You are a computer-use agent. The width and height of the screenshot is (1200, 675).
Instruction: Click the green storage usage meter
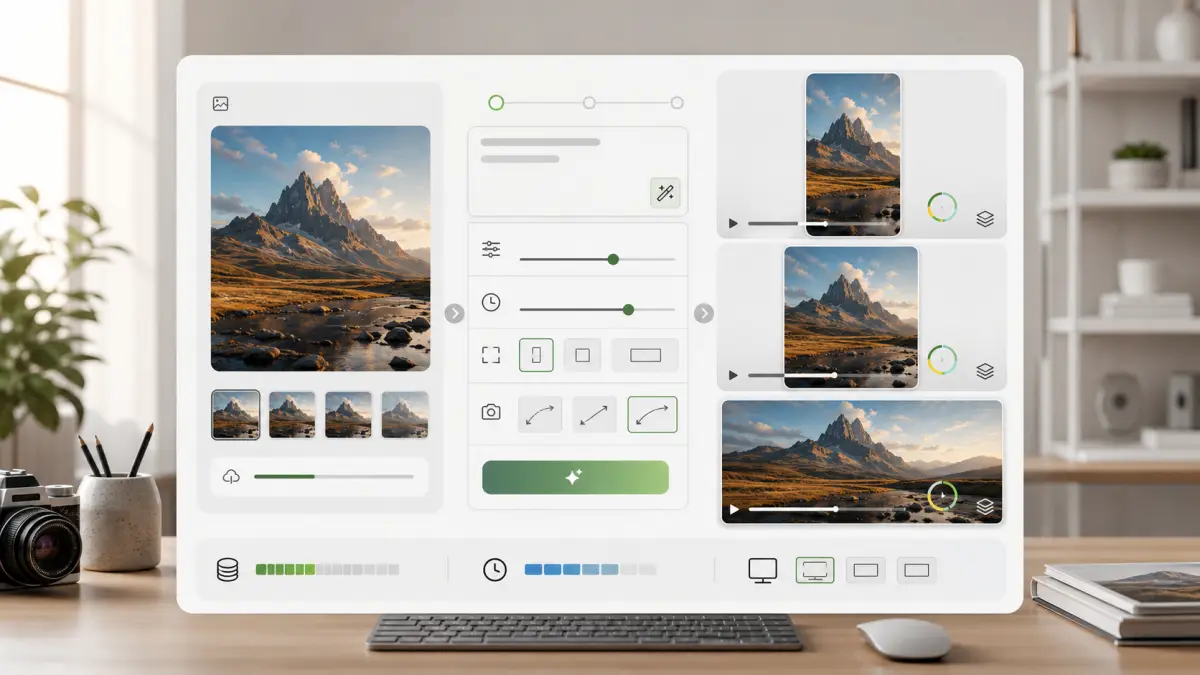(327, 570)
